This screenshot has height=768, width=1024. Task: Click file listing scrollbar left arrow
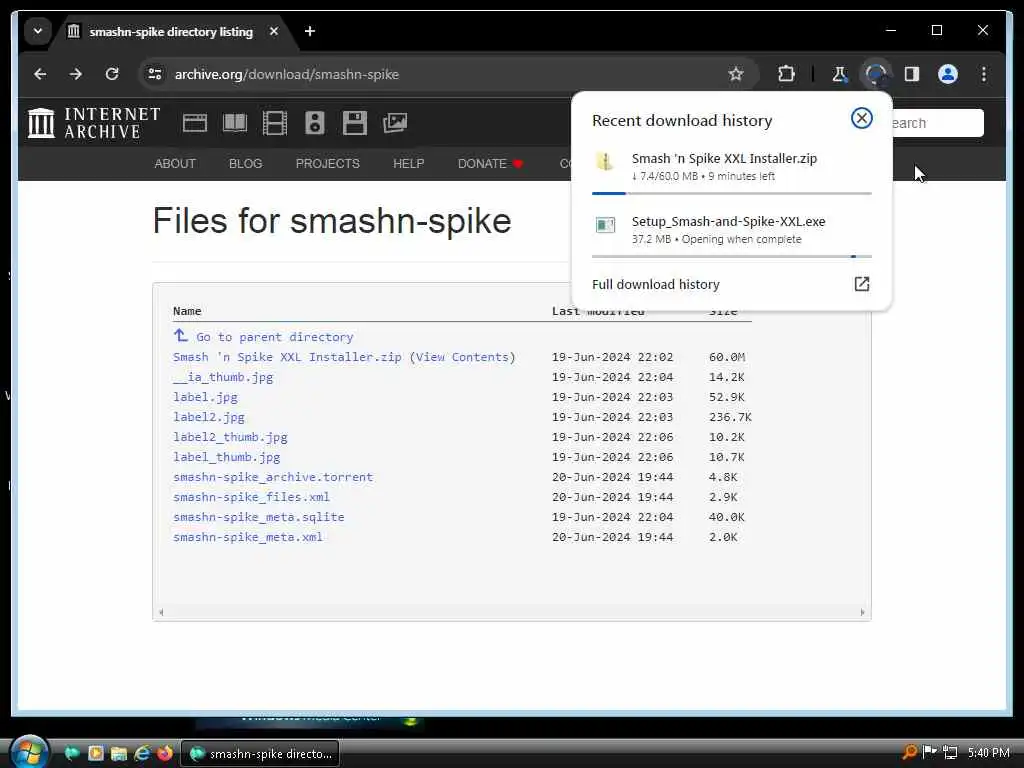[161, 612]
